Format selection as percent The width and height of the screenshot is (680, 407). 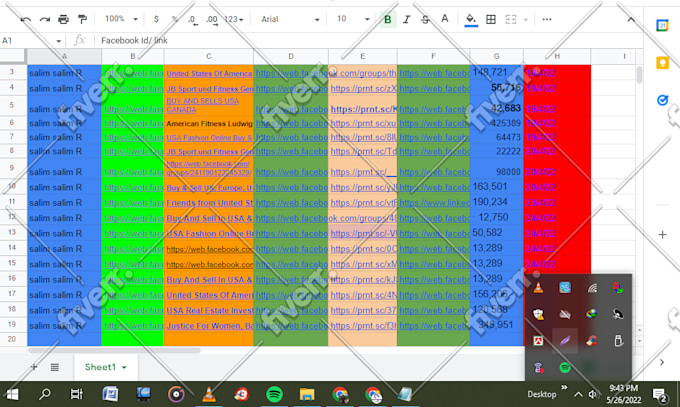[x=175, y=19]
